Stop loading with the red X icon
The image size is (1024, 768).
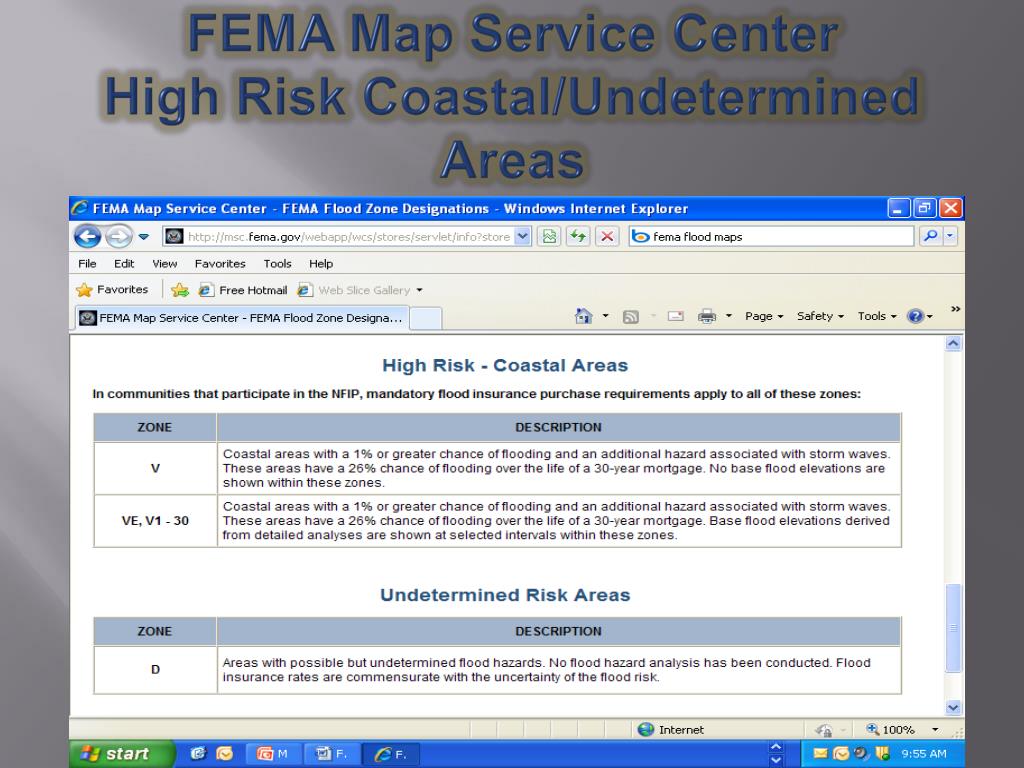coord(607,236)
